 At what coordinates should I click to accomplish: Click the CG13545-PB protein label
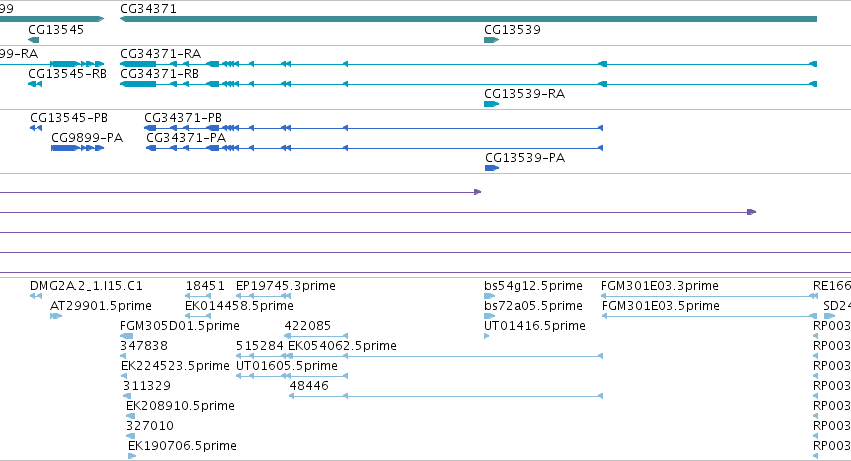[x=69, y=118]
